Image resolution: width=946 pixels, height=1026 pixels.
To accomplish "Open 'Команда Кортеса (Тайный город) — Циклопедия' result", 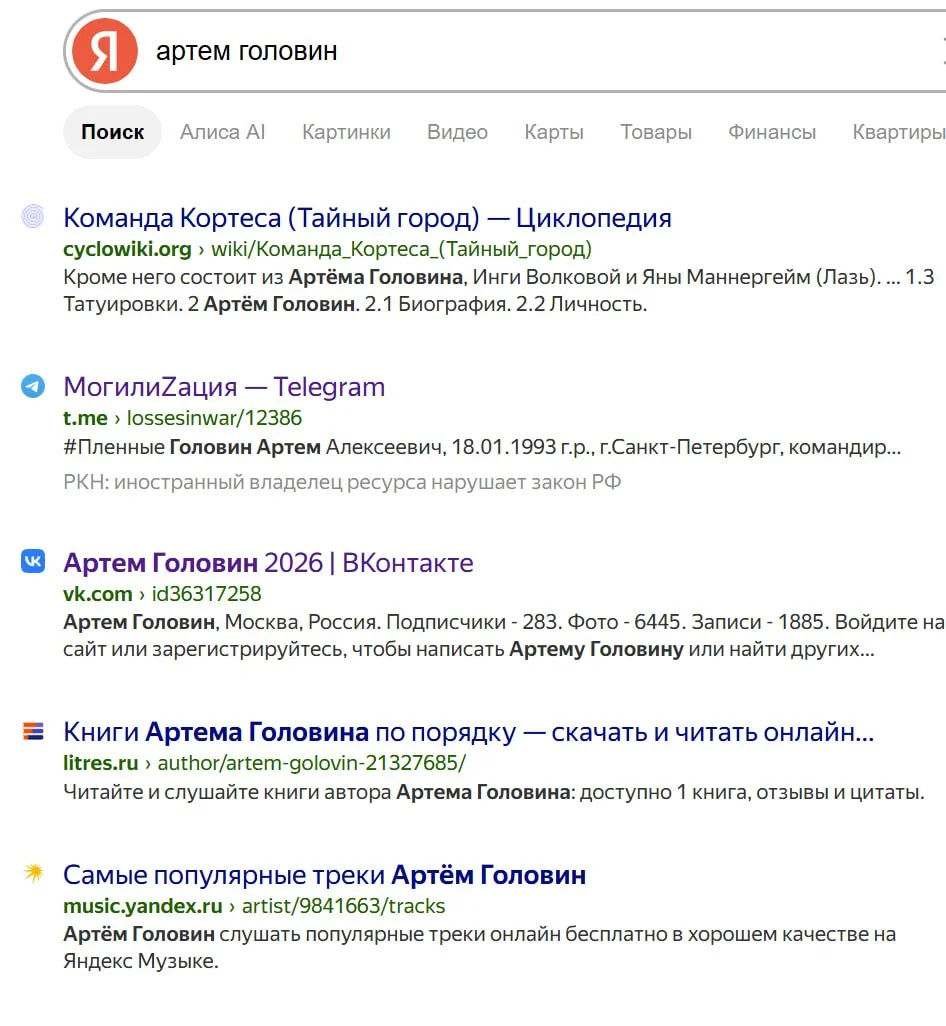I will 368,218.
